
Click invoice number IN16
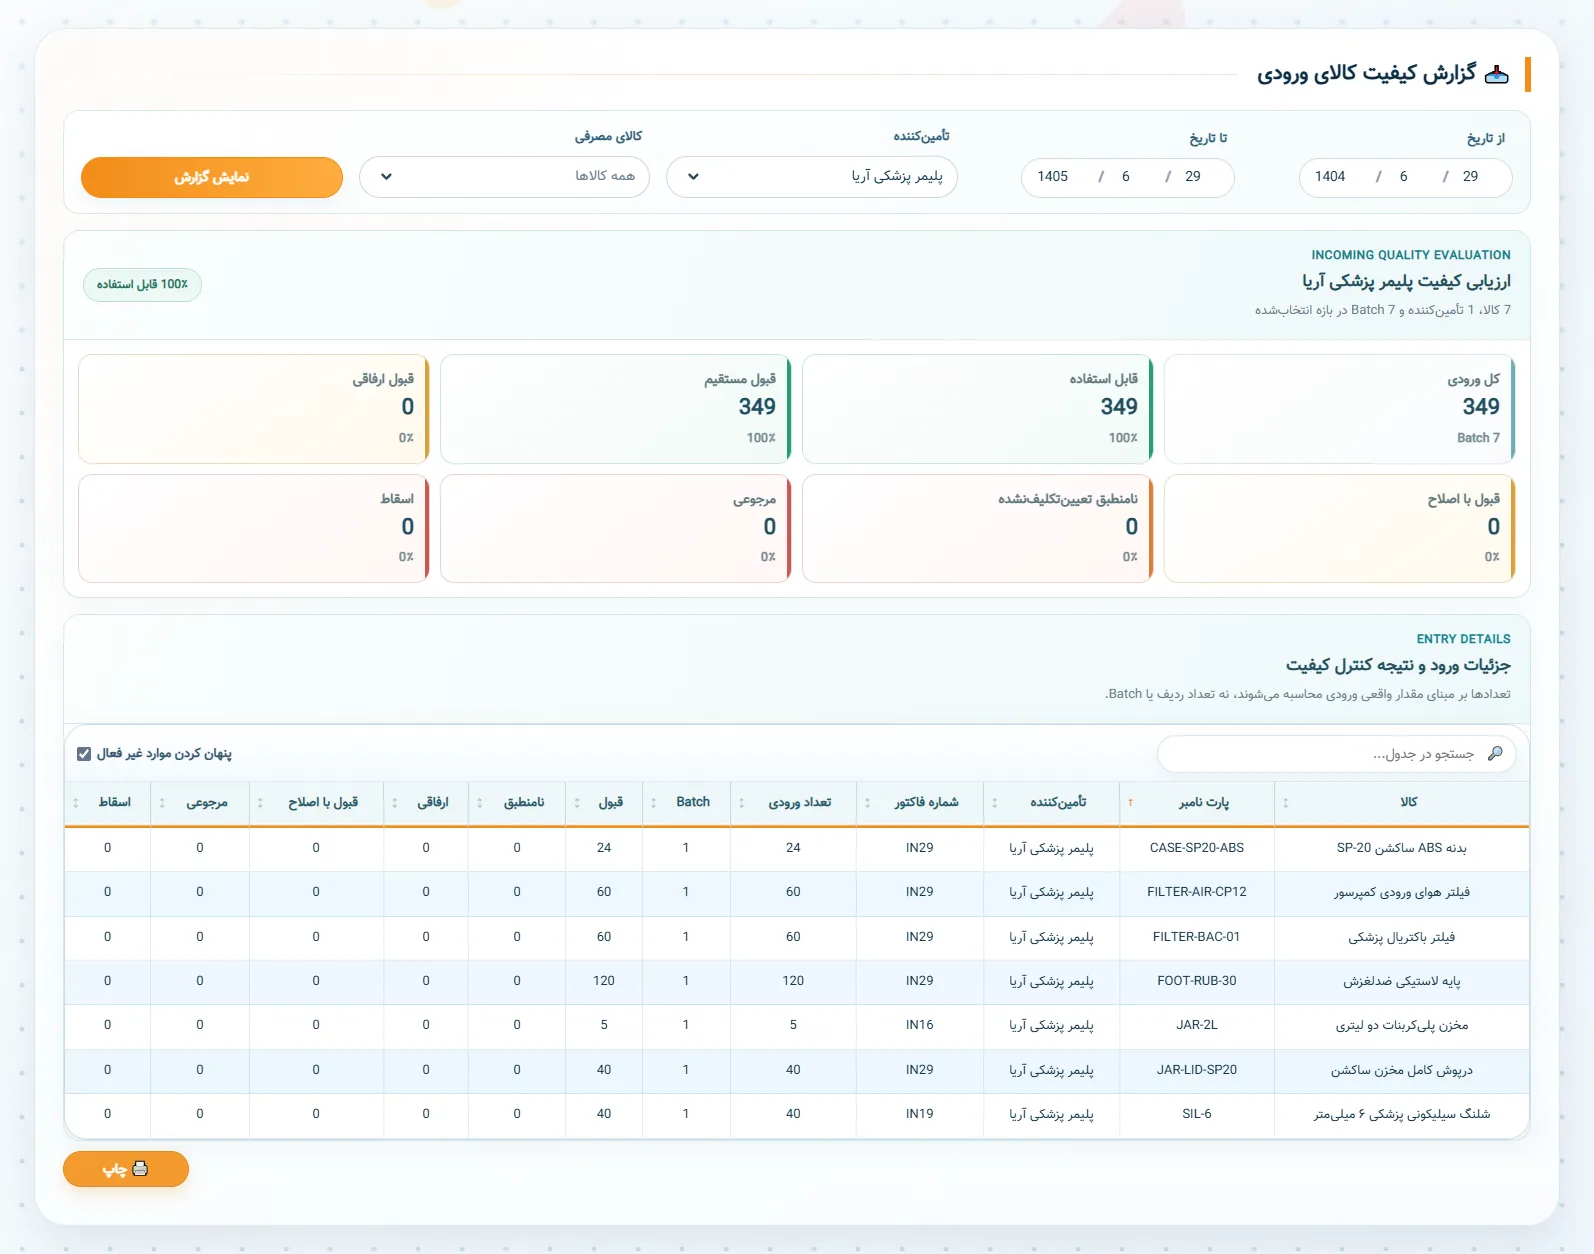pos(920,1025)
